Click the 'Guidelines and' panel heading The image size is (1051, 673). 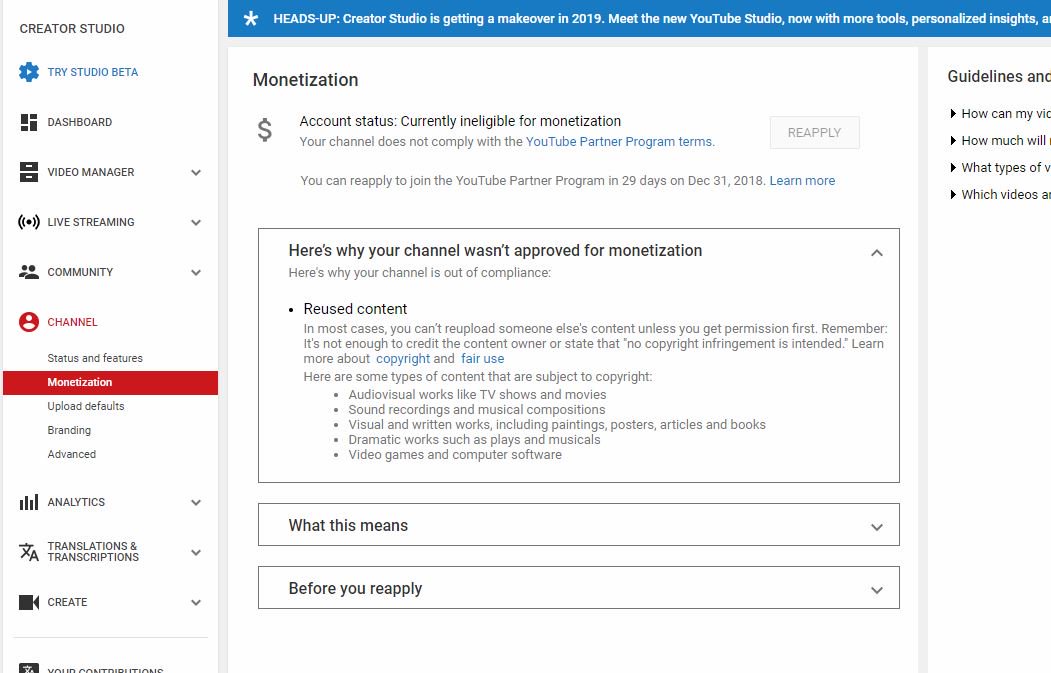click(x=999, y=76)
